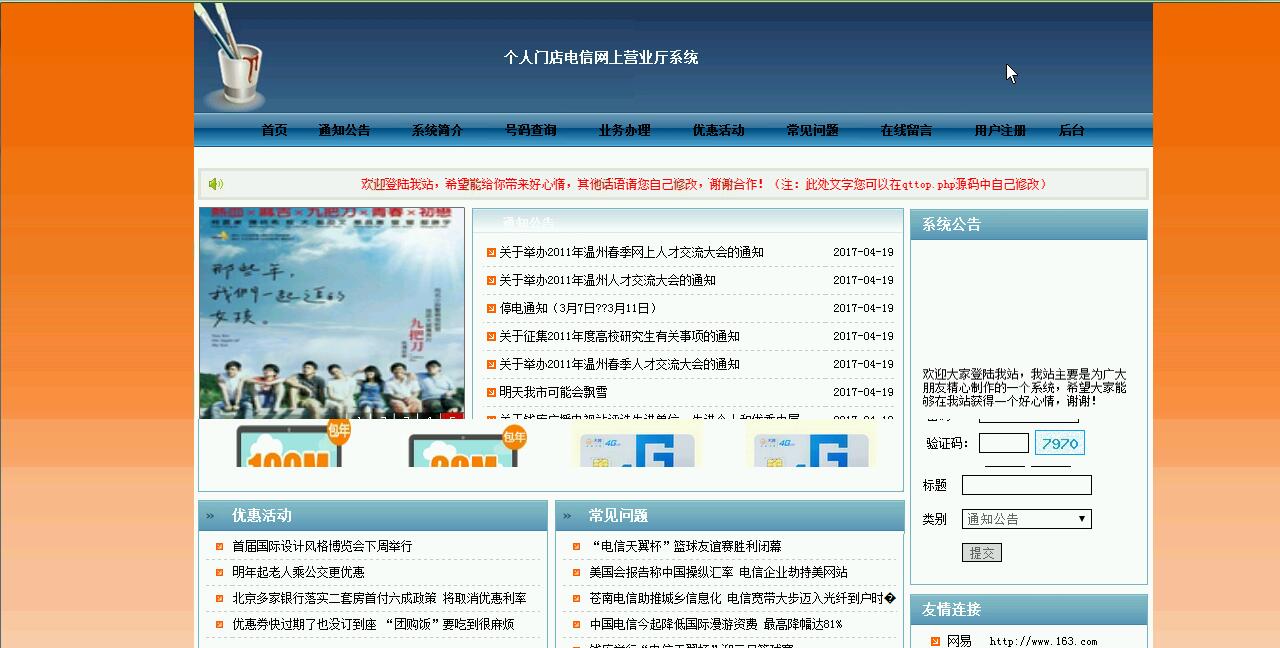Image resolution: width=1280 pixels, height=648 pixels.
Task: Click bullet icon beside 明年起老人乘公交更优惠
Action: pos(219,573)
